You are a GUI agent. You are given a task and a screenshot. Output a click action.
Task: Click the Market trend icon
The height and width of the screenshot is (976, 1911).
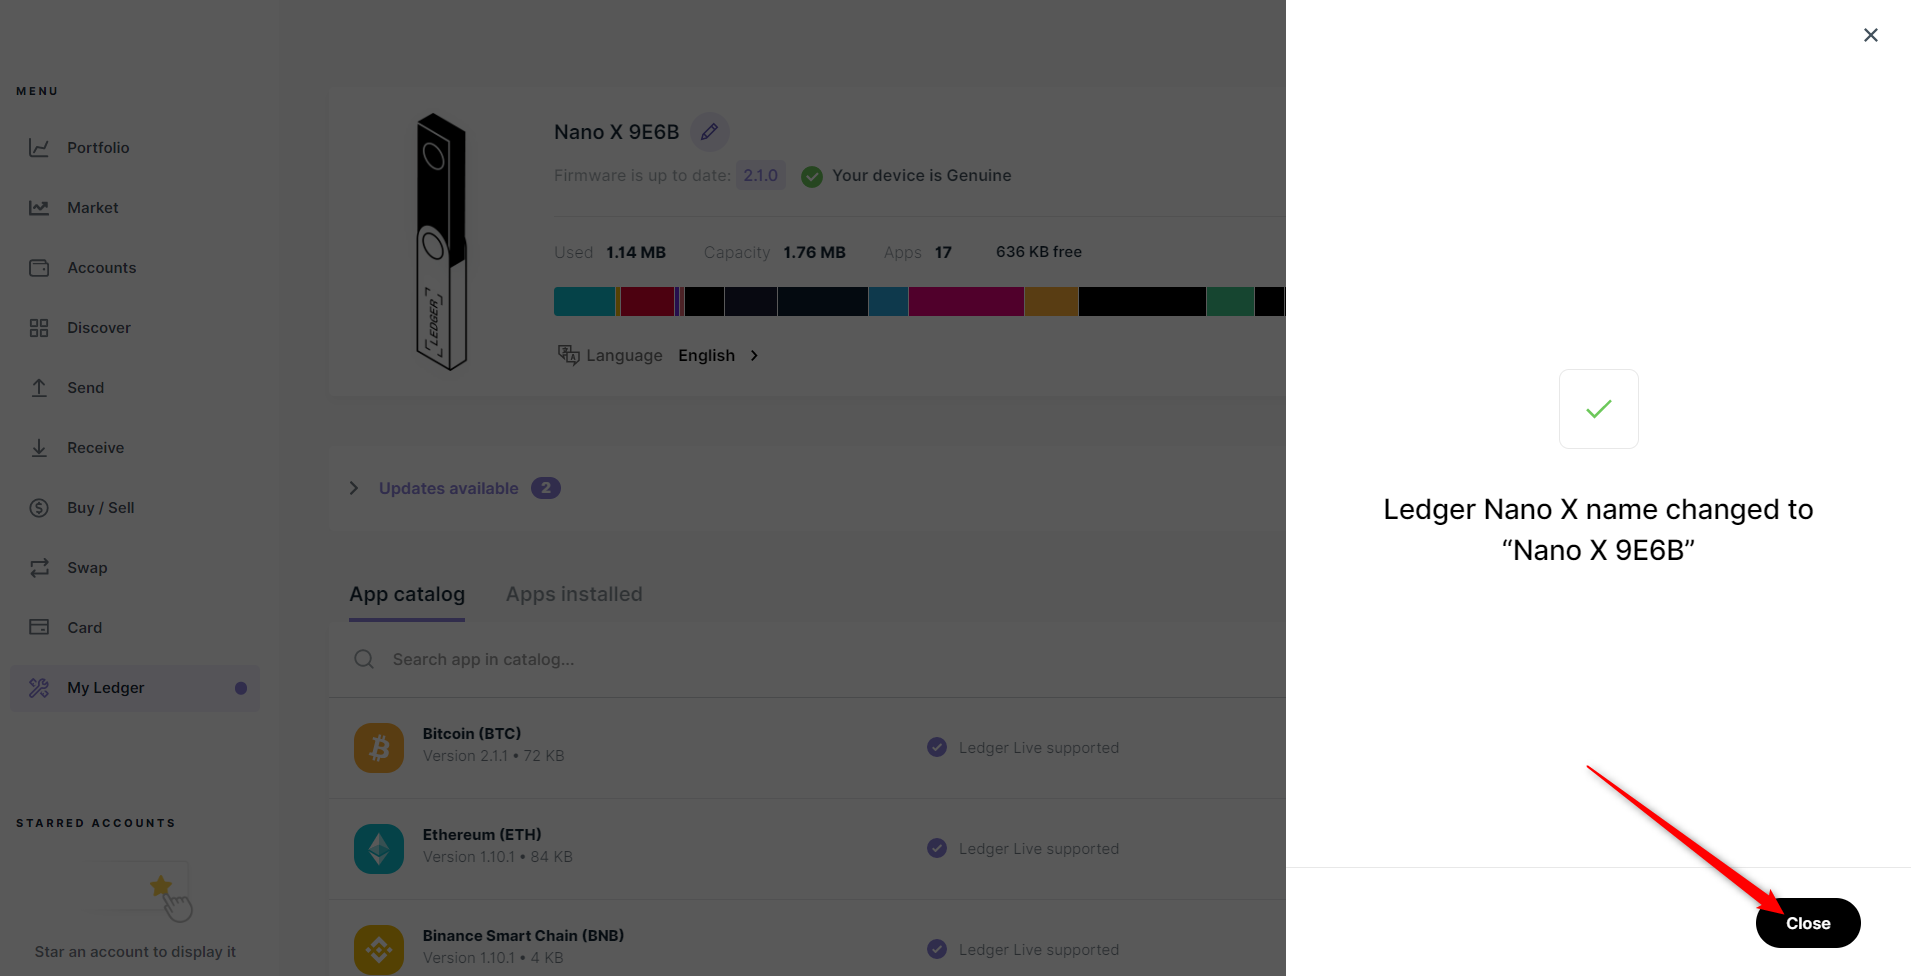(39, 208)
